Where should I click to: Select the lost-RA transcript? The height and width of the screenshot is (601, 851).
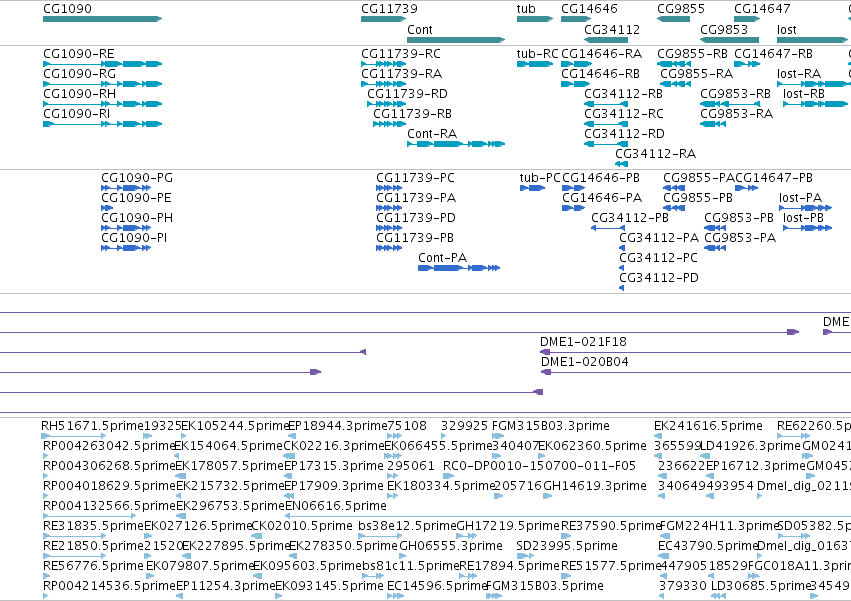pyautogui.click(x=812, y=84)
